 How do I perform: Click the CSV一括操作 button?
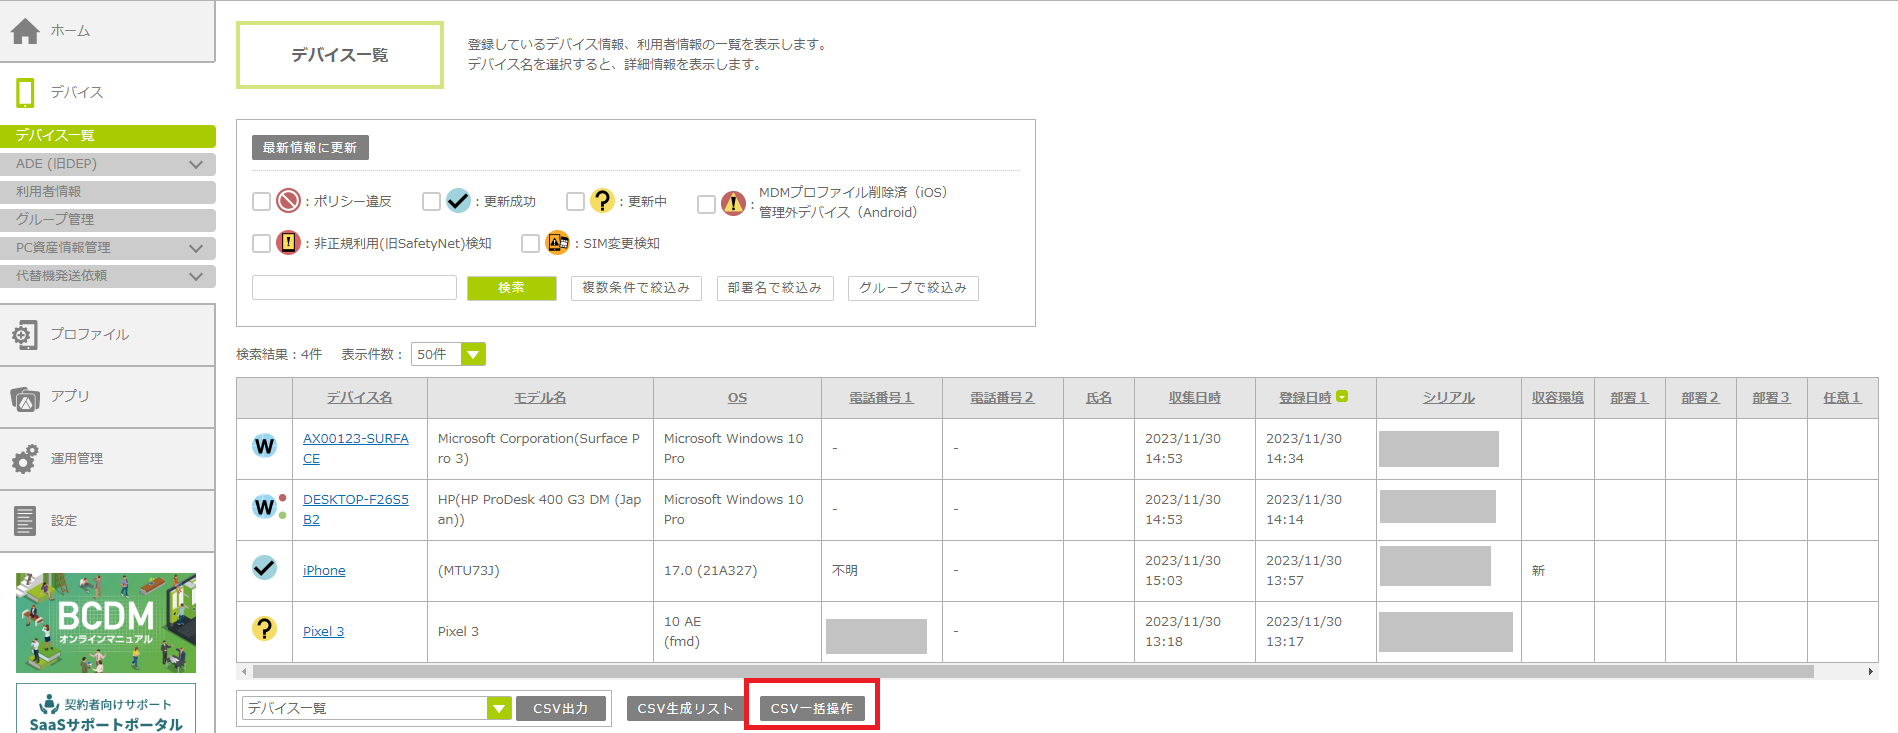point(811,709)
